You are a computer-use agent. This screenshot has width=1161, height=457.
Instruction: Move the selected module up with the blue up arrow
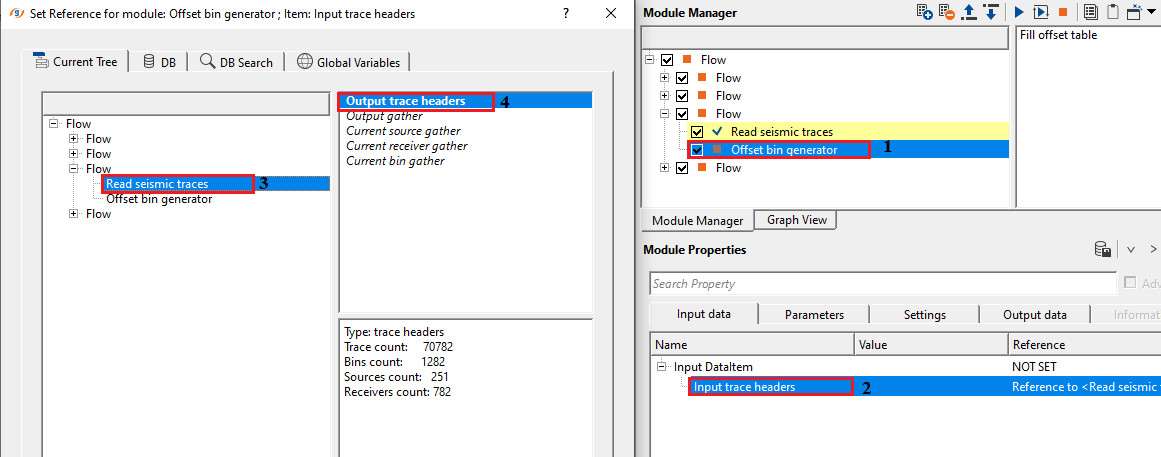point(968,12)
